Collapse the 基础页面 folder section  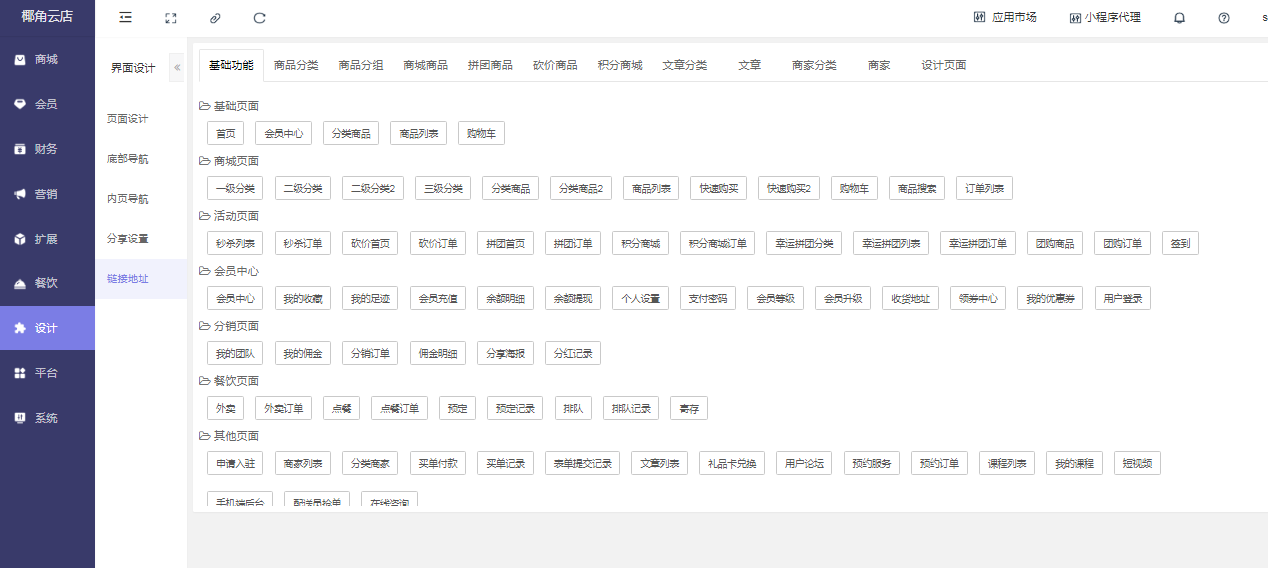[x=204, y=106]
